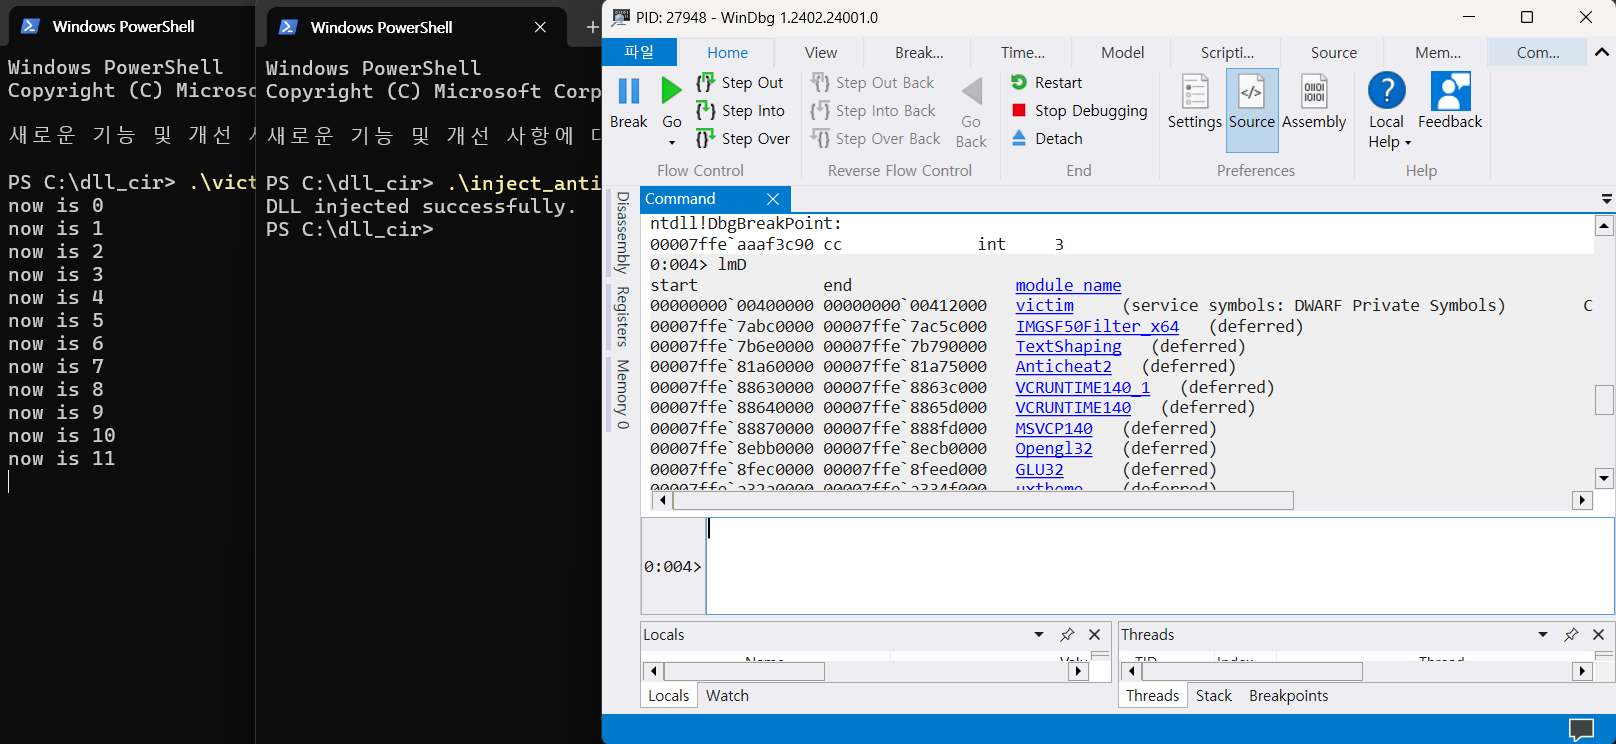
Task: Close the second Windows PowerShell tab
Action: (x=540, y=27)
